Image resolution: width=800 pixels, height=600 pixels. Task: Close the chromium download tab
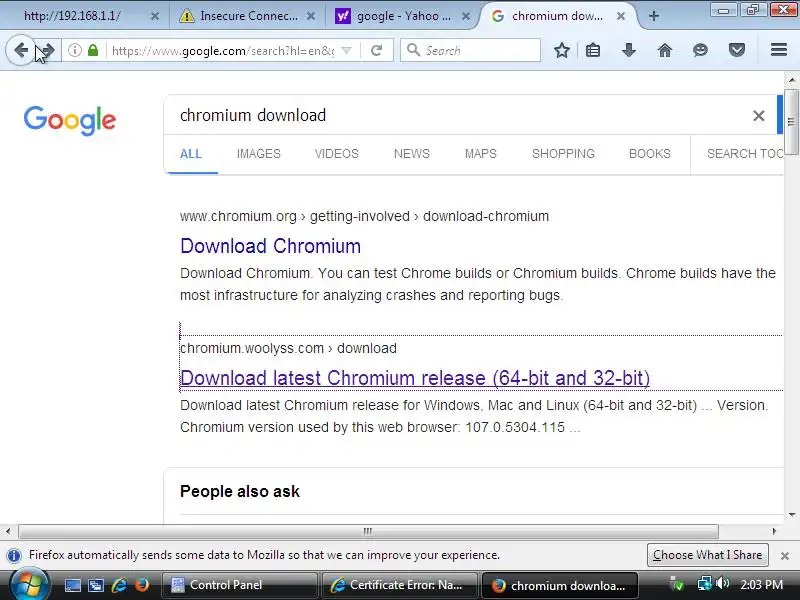coord(621,16)
